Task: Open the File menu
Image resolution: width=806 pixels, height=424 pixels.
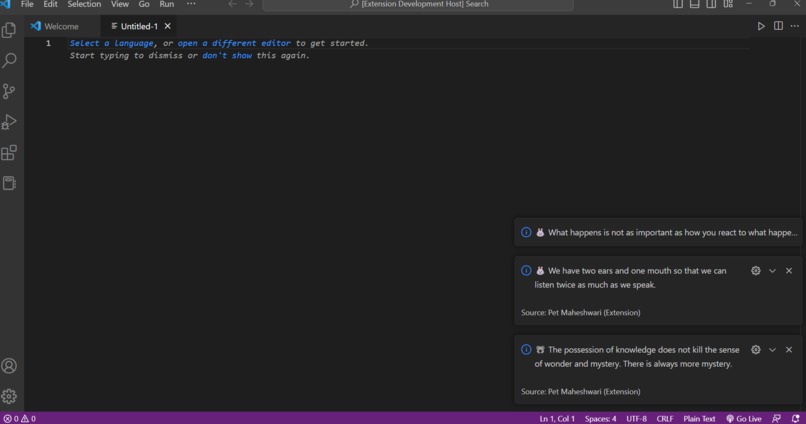Action: (27, 4)
